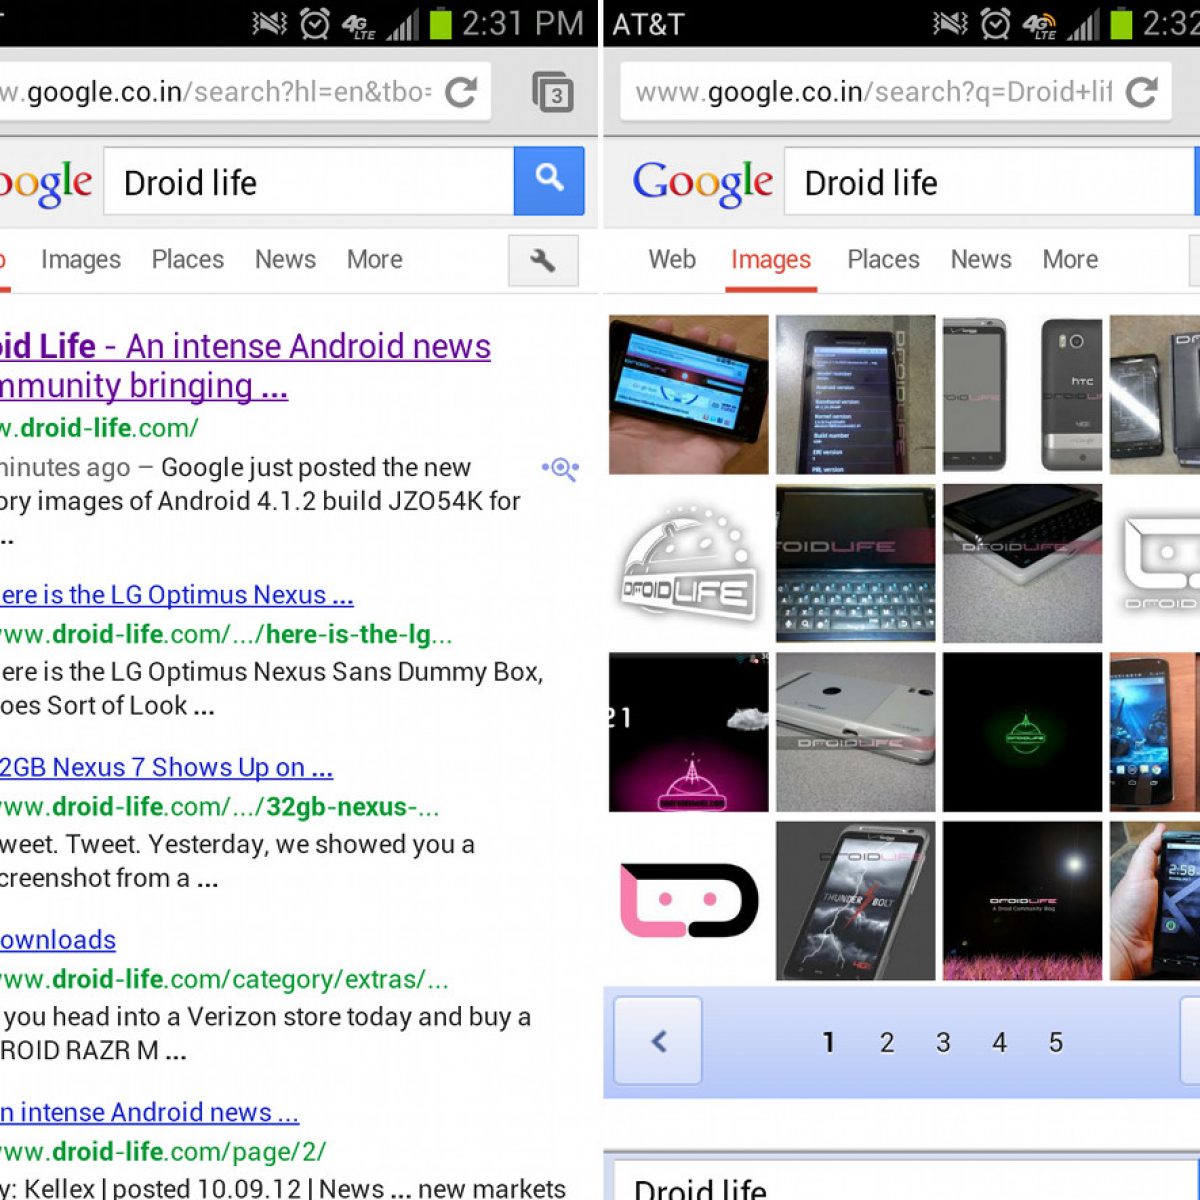Open the Downloads result link
Viewport: 1200px width, 1200px height.
(58, 940)
